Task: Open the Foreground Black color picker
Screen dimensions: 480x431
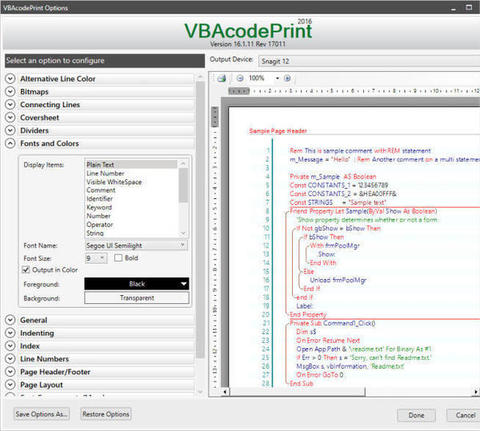Action: [137, 284]
